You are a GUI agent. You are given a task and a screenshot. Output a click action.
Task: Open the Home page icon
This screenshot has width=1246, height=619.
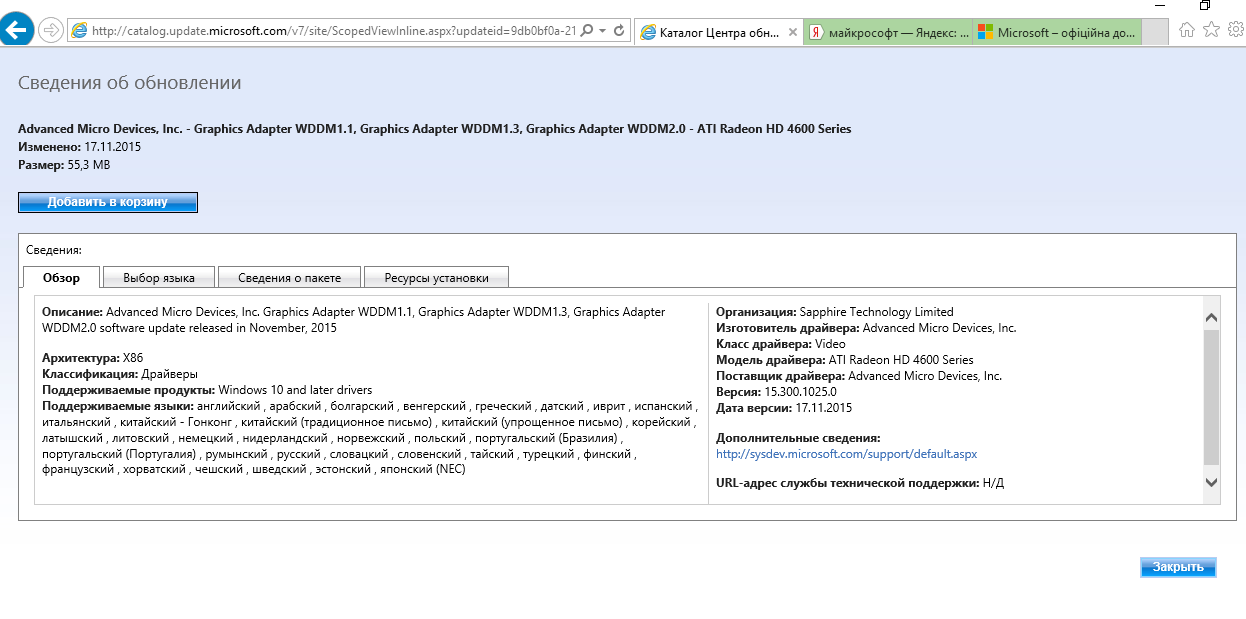tap(1187, 30)
